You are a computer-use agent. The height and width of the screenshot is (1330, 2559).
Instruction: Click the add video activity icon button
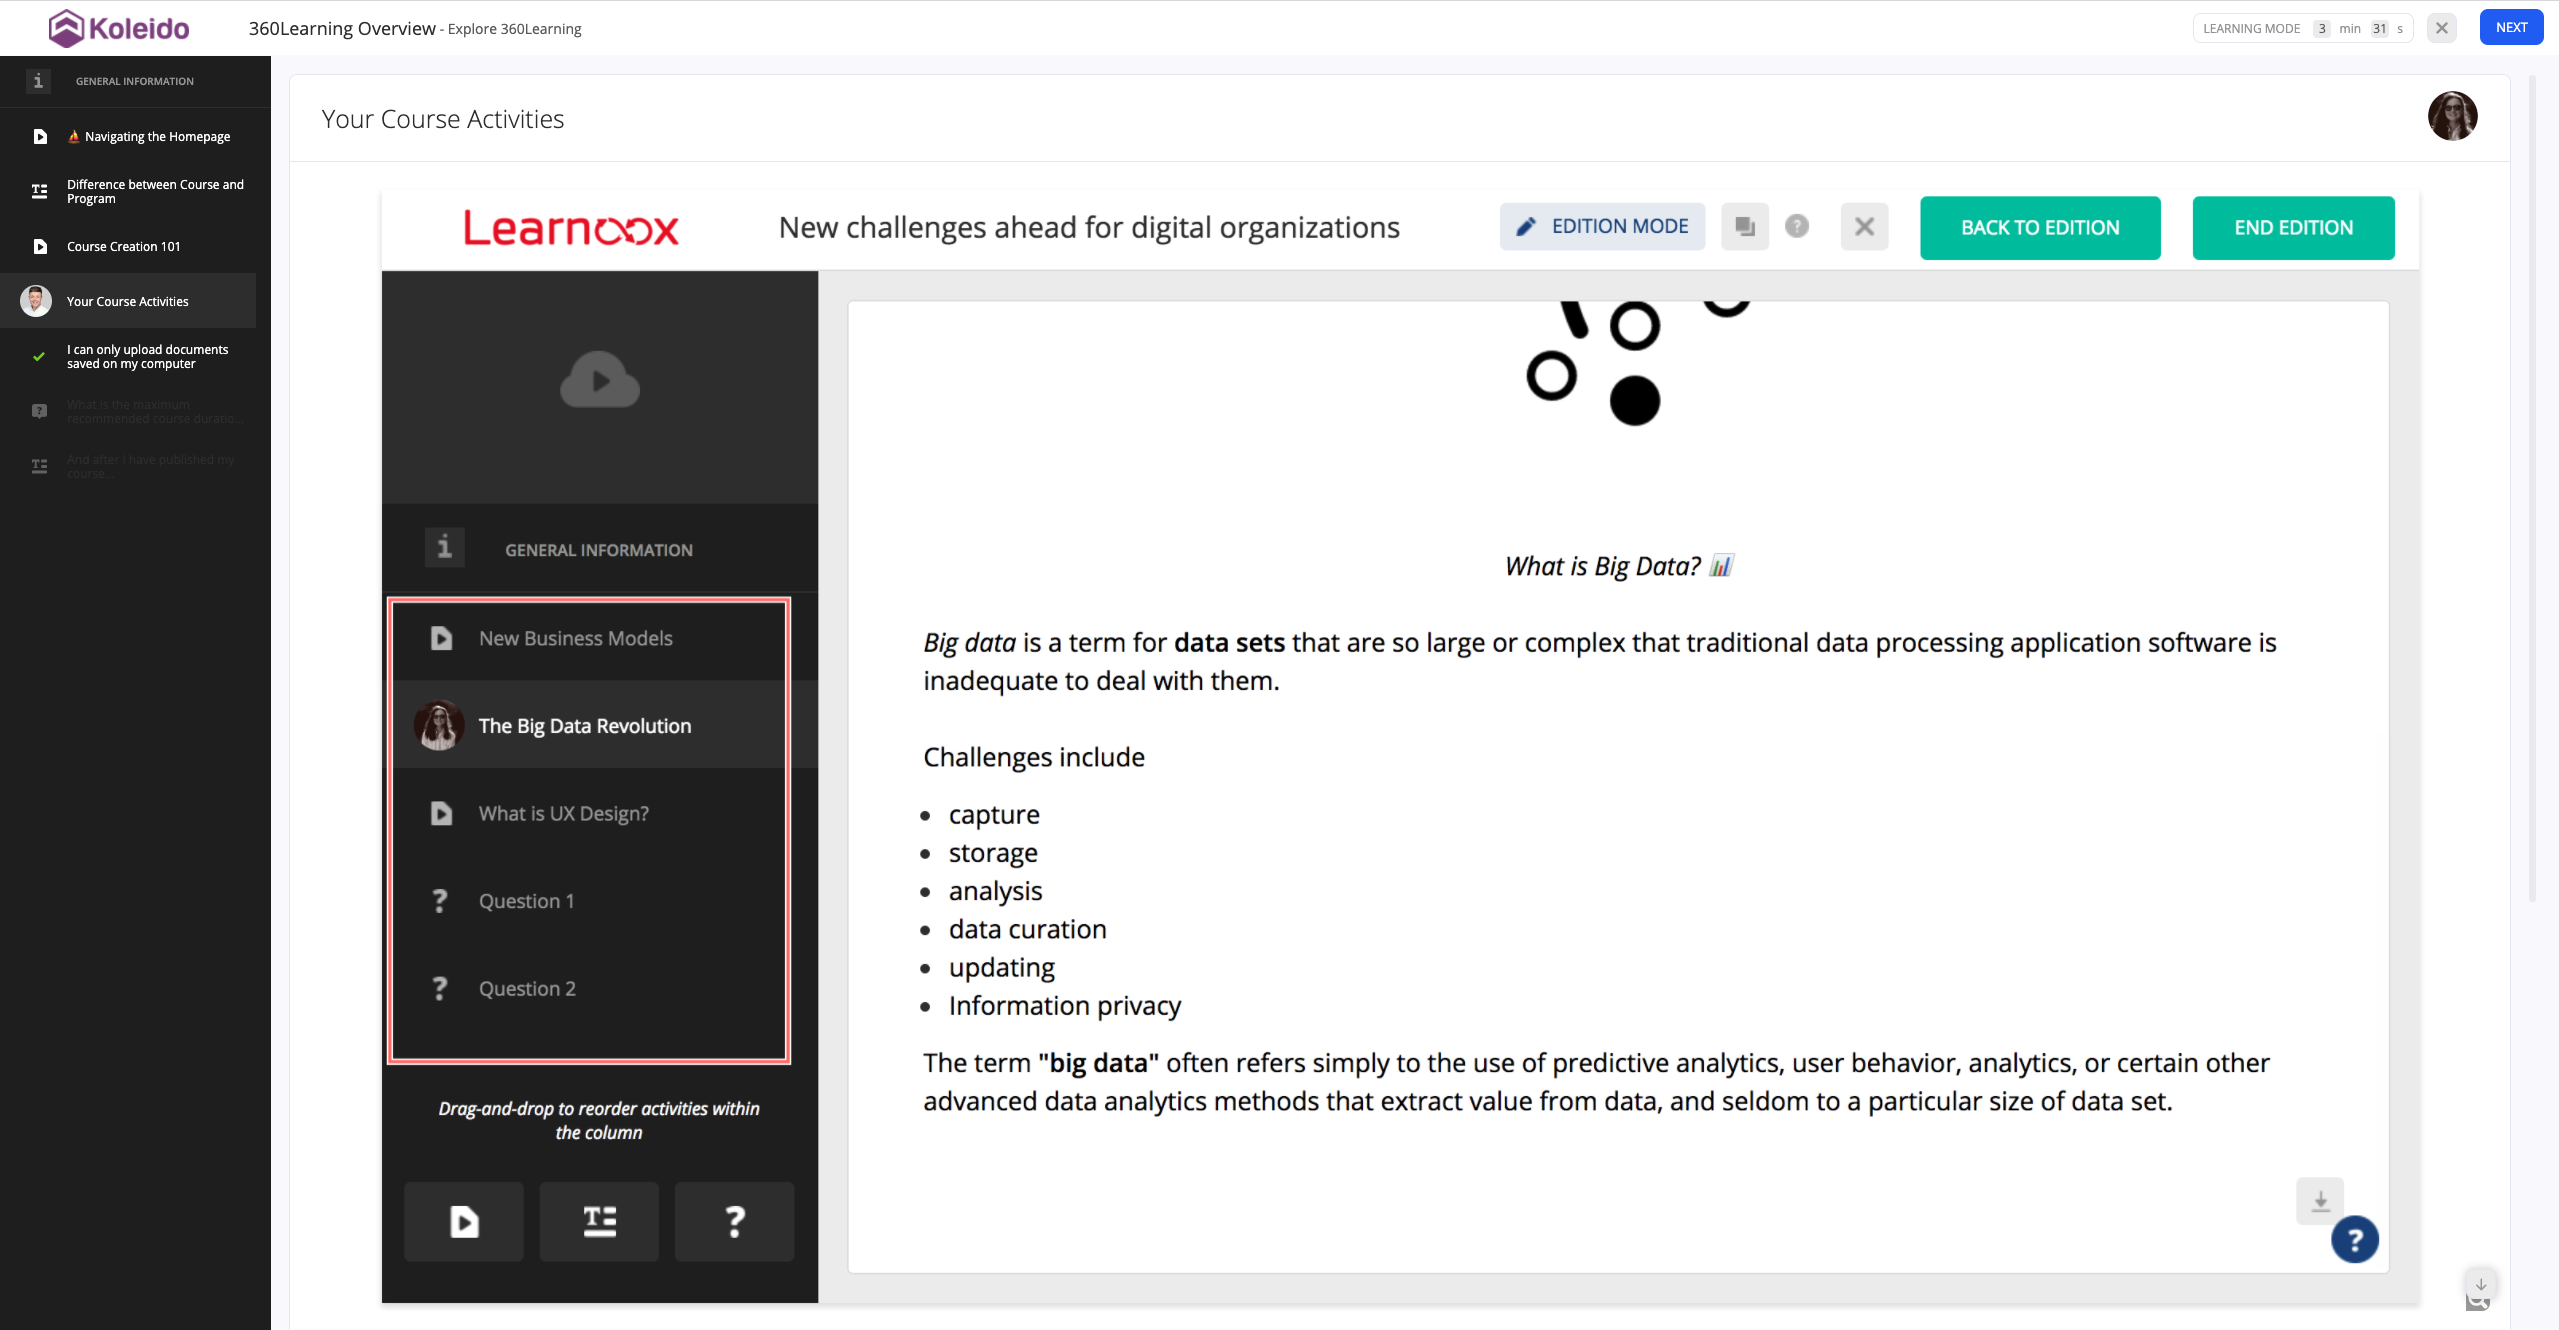click(463, 1221)
